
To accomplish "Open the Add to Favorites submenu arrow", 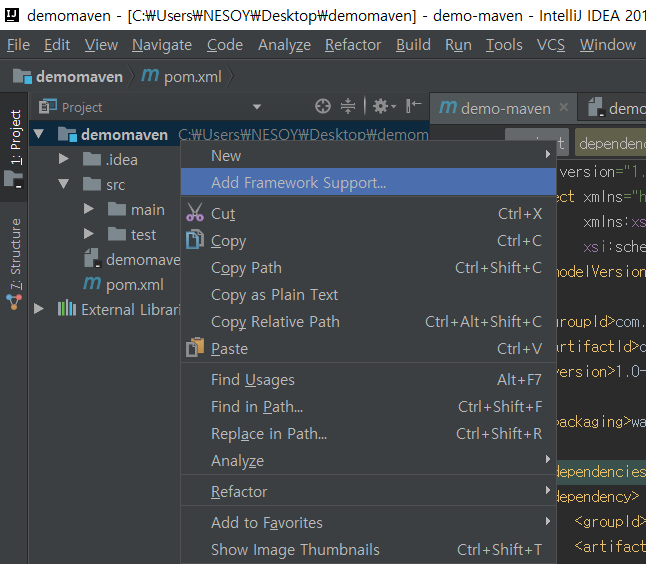I will pos(548,521).
